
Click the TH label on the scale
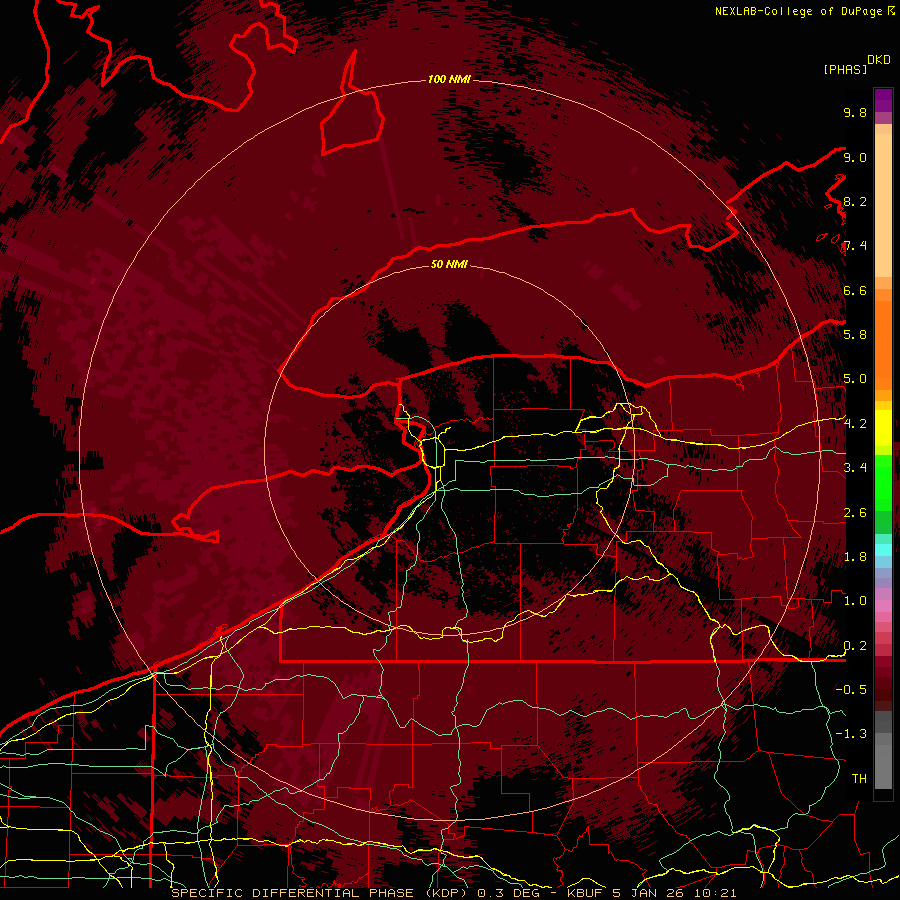(859, 778)
